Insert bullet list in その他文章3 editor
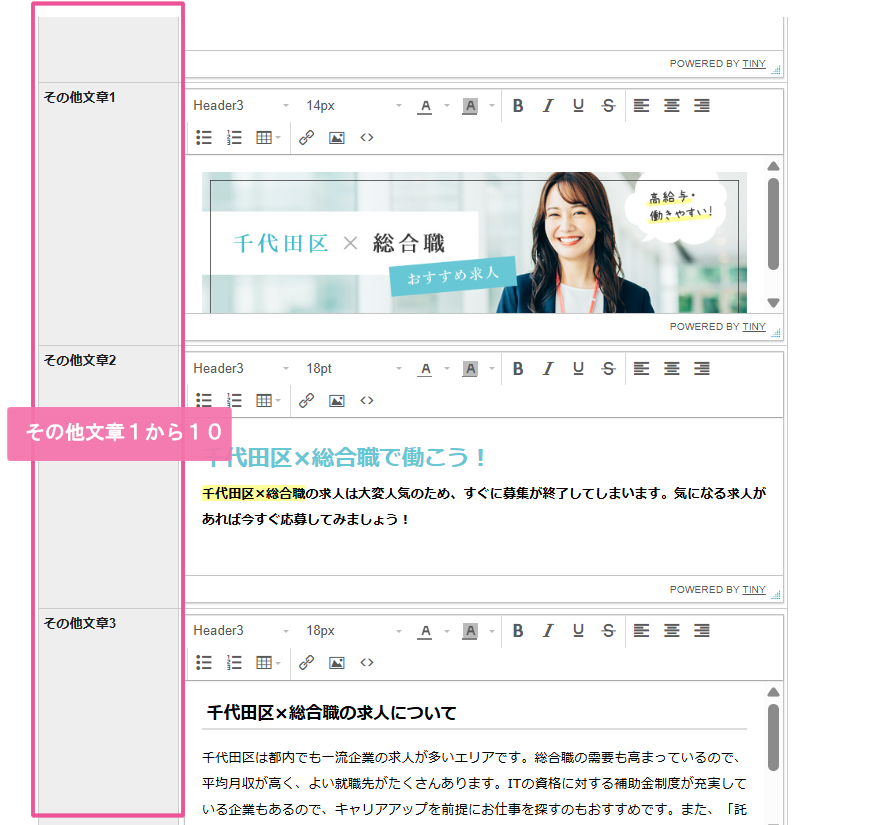880x825 pixels. 204,663
